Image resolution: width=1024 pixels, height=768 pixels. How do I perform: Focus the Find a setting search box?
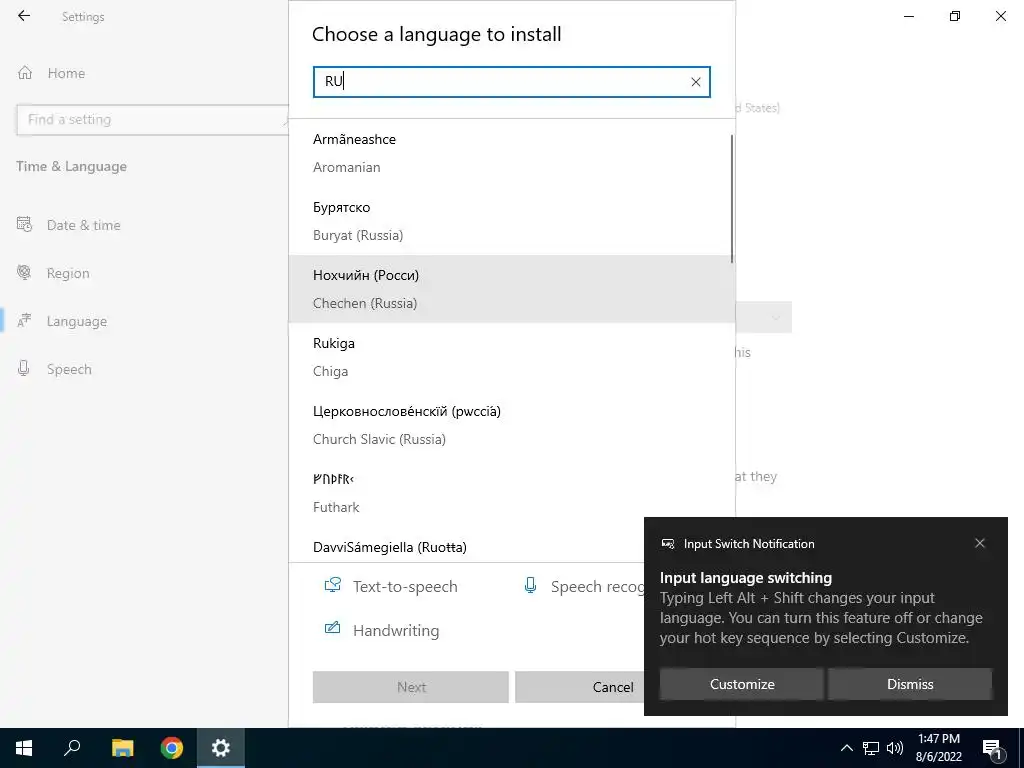click(152, 120)
